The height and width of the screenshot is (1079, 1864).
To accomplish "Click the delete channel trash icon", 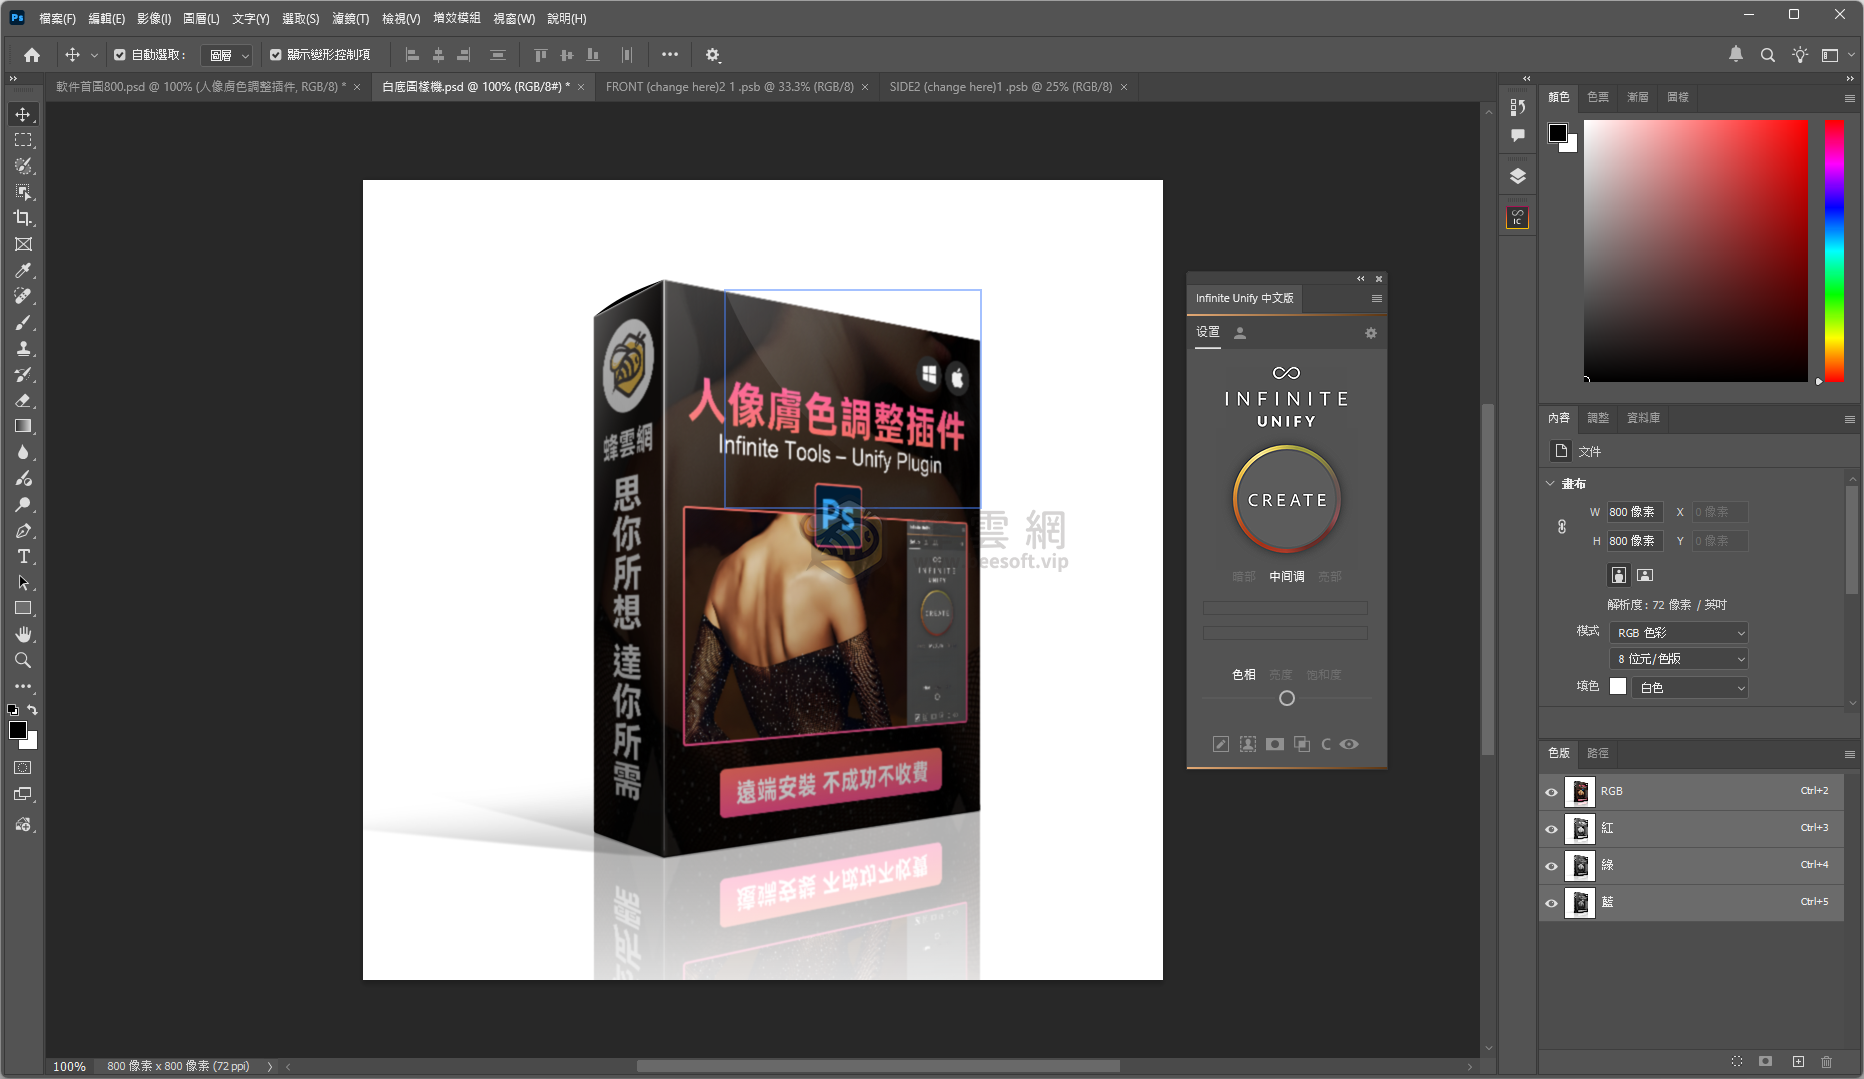I will click(1827, 1061).
